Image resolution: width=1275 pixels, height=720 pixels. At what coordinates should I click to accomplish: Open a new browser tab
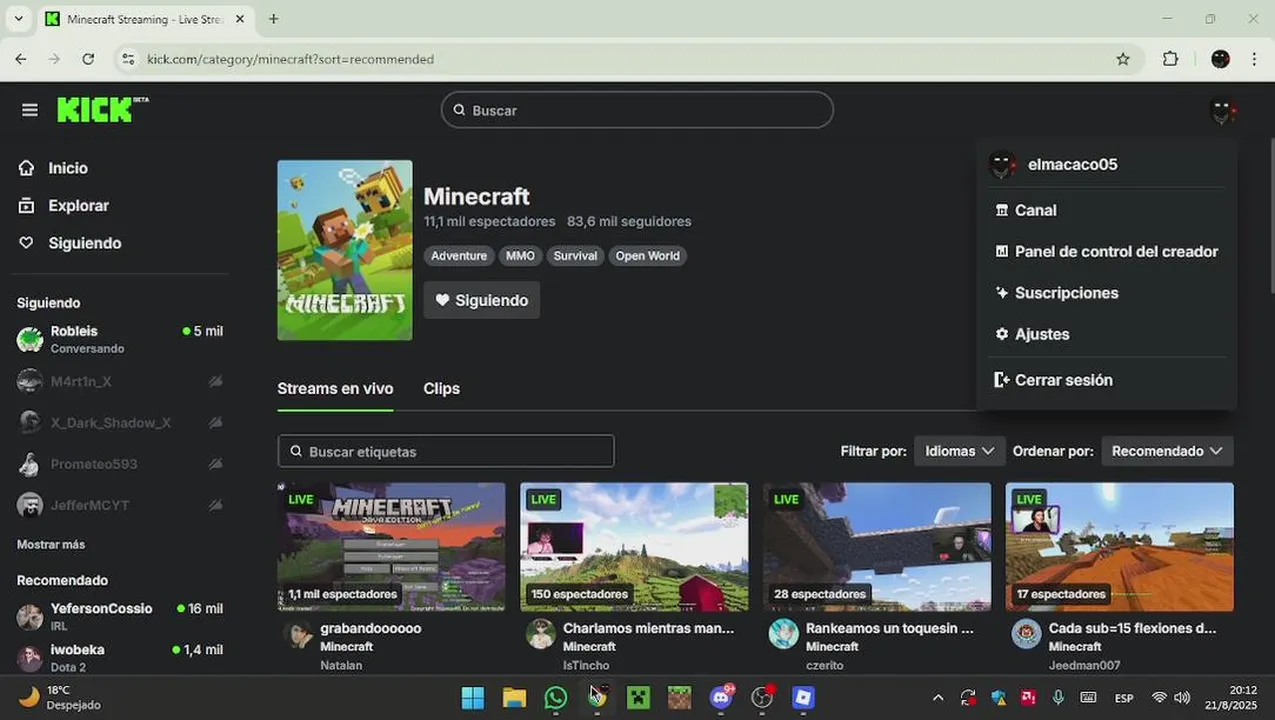(273, 19)
